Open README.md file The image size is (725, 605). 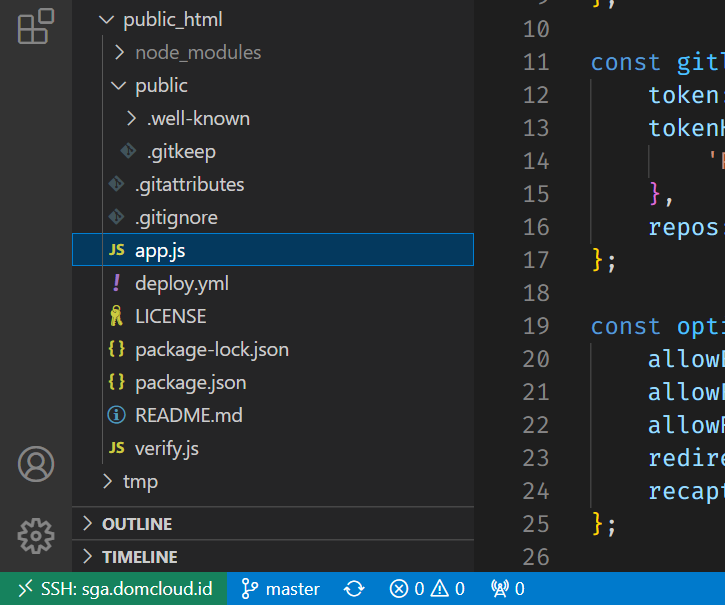(x=188, y=415)
